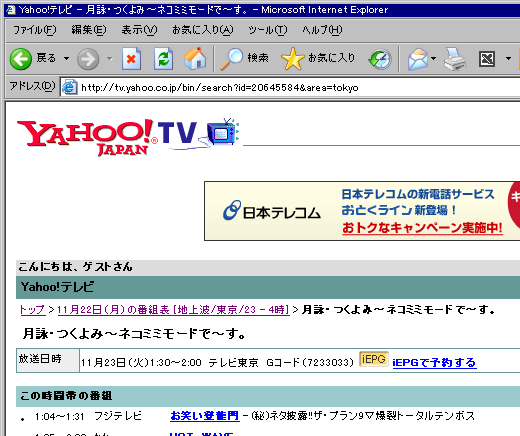This screenshot has width=520, height=436.
Task: Open the Search (検索) magnifier button
Action: coord(244,59)
